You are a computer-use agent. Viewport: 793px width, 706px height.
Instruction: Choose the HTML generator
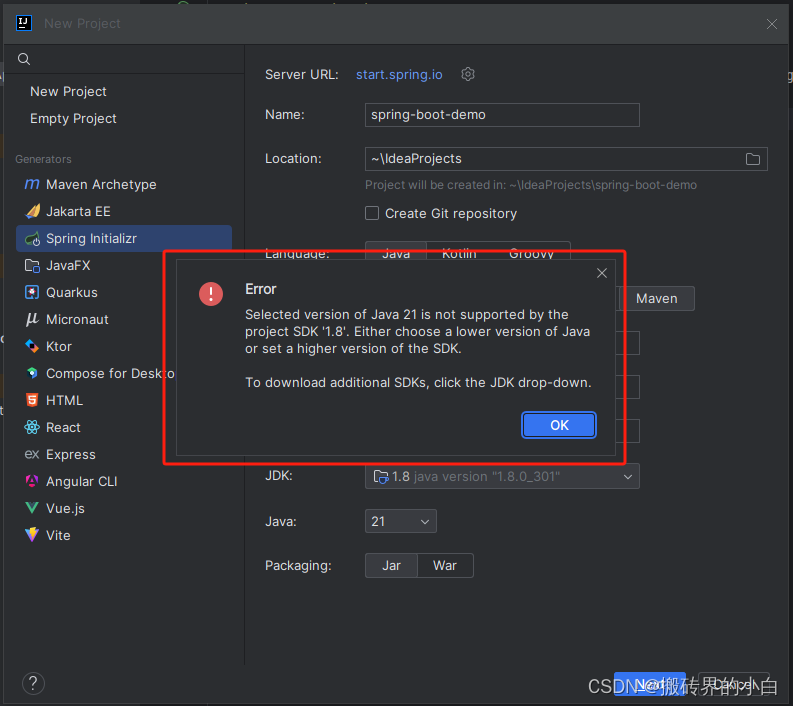tap(64, 401)
